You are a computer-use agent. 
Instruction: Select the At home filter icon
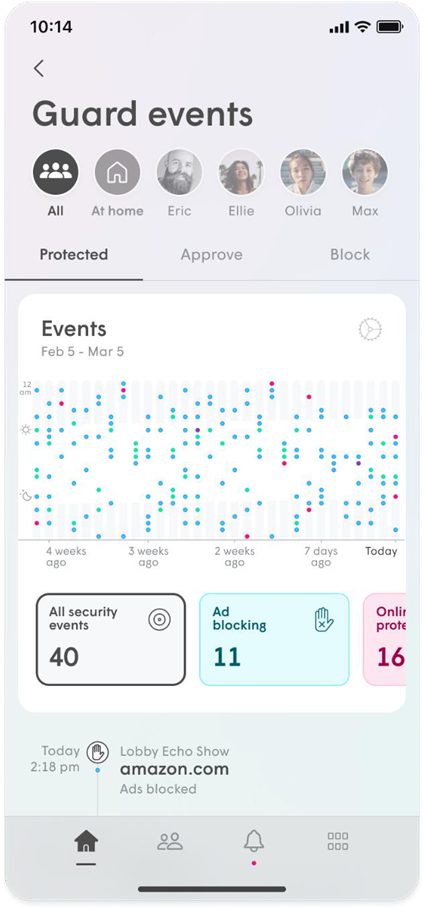point(118,172)
